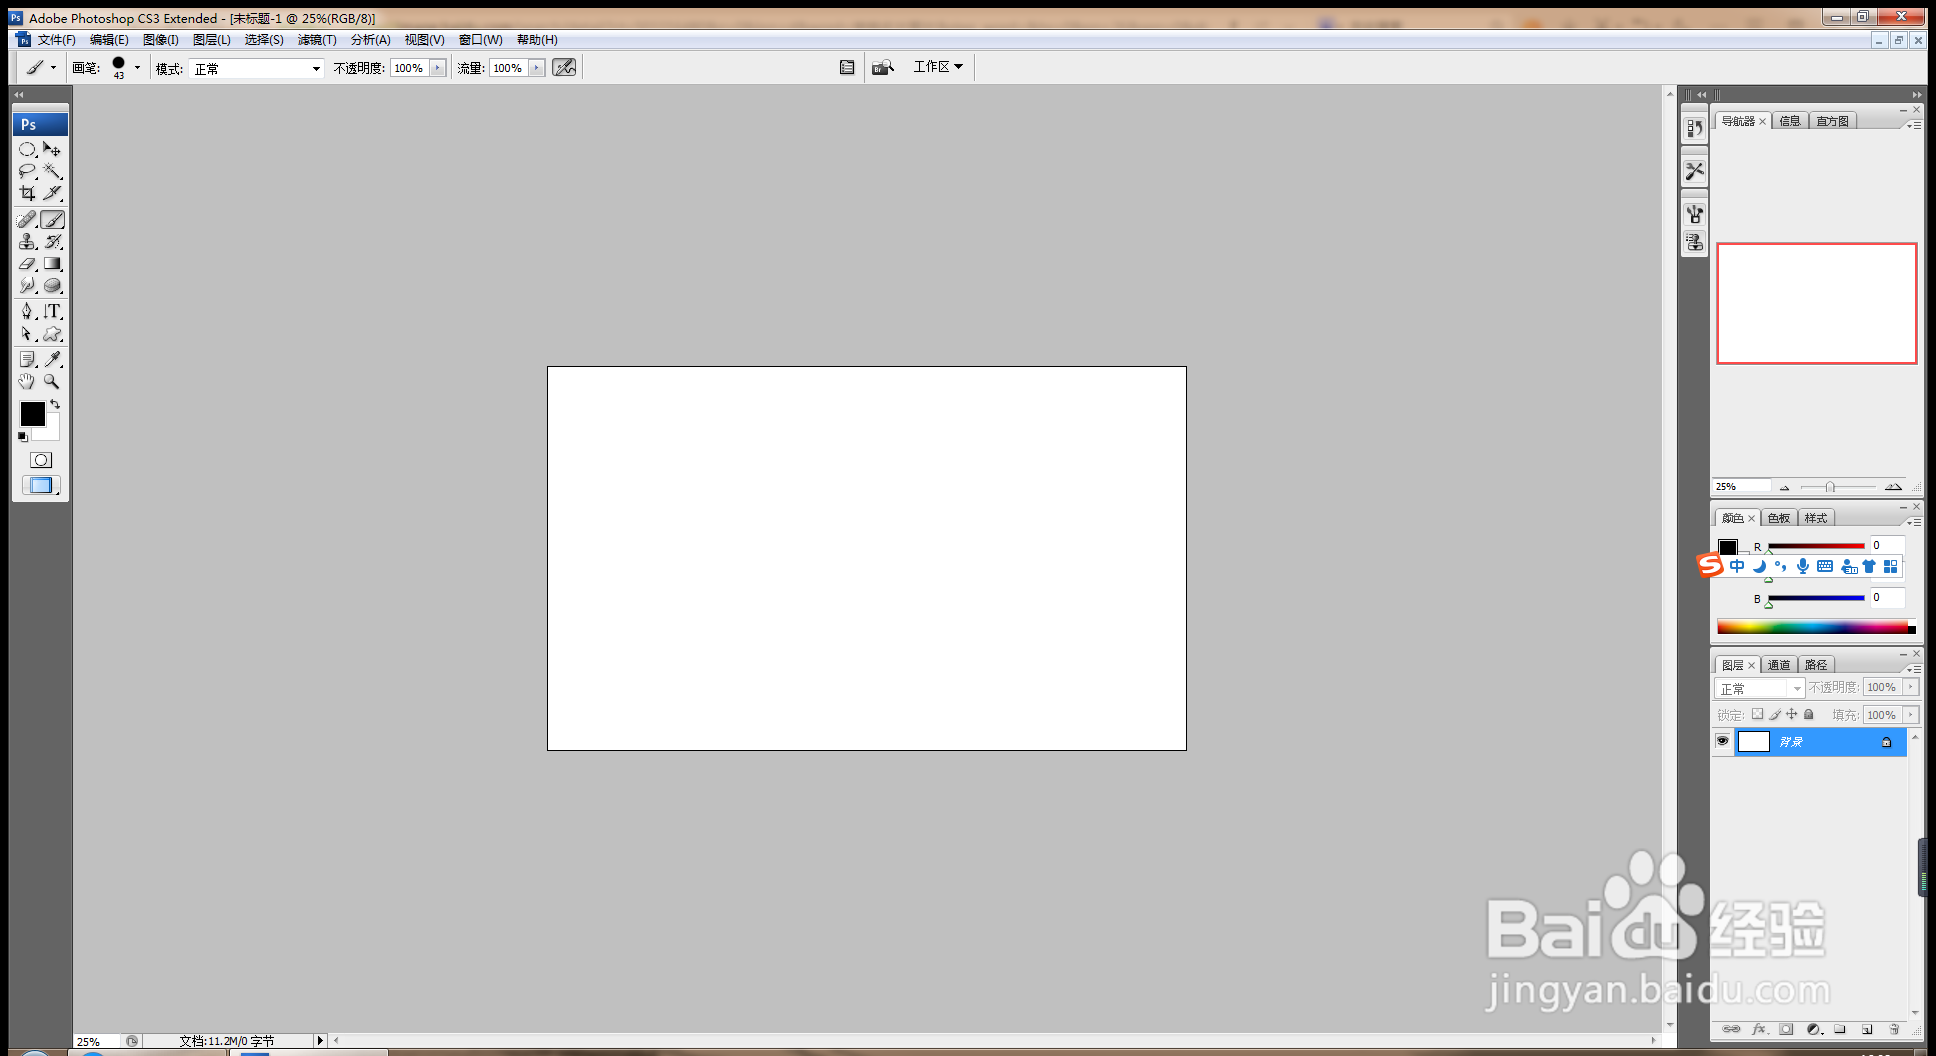Switch to the 色板 tab
This screenshot has width=1936, height=1056.
point(1779,518)
